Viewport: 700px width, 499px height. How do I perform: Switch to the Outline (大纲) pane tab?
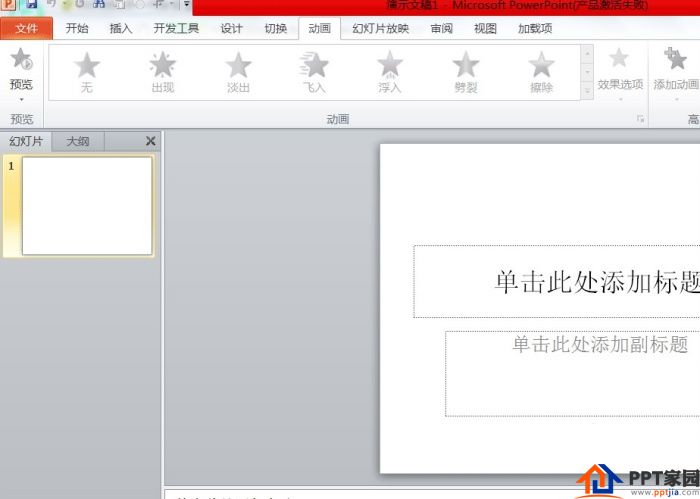tap(78, 141)
